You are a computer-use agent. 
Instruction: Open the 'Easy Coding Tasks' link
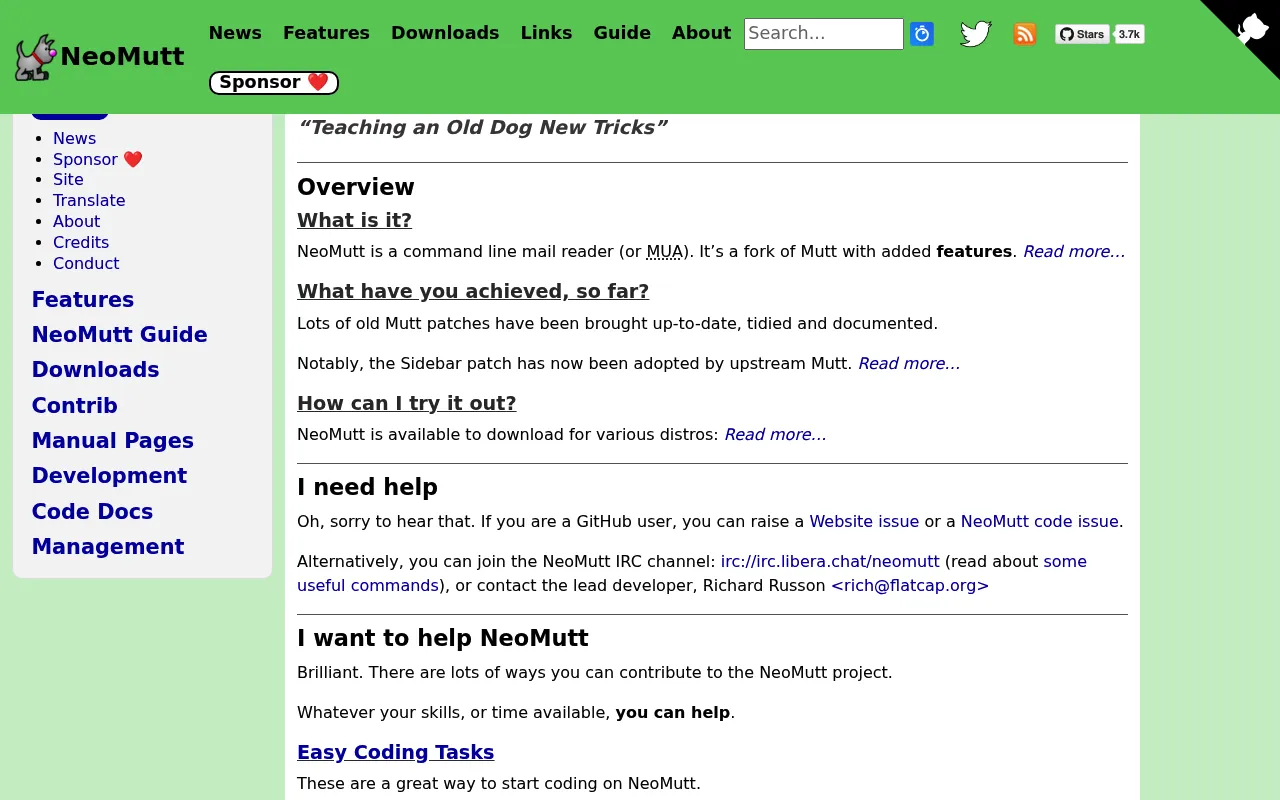[396, 753]
